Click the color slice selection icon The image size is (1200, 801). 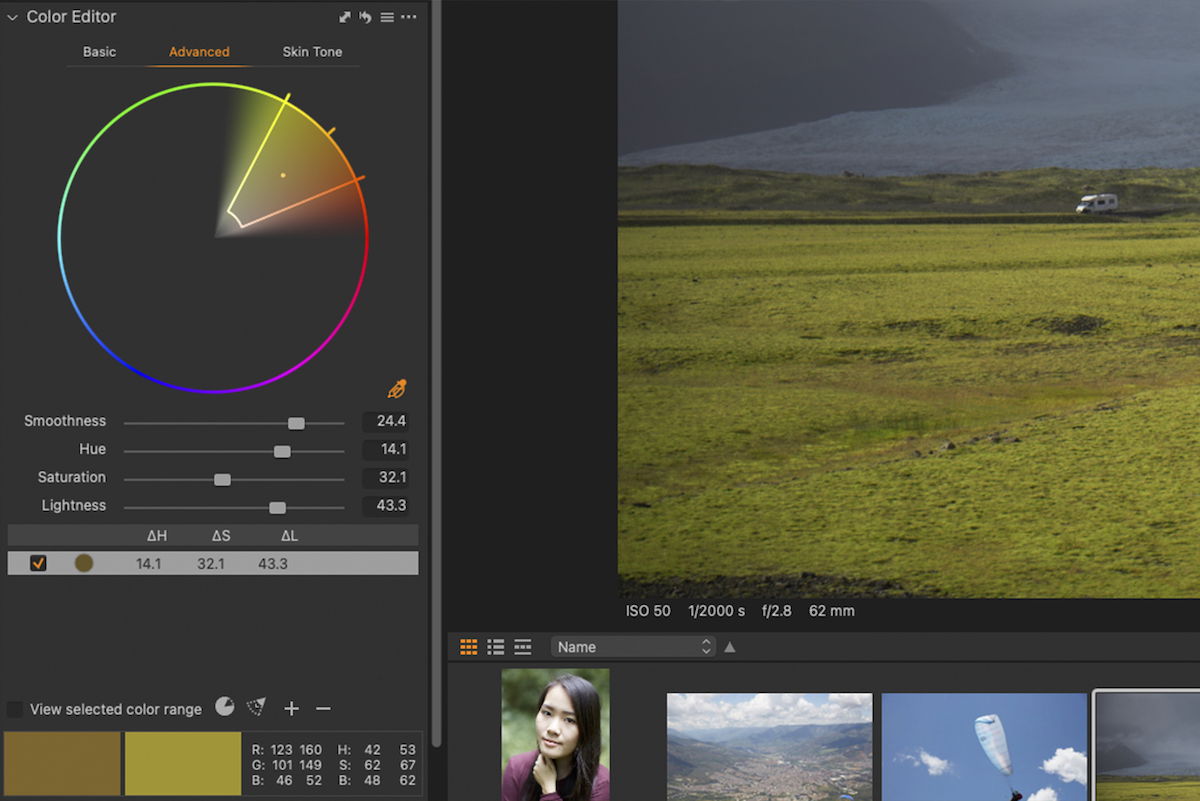coord(254,708)
